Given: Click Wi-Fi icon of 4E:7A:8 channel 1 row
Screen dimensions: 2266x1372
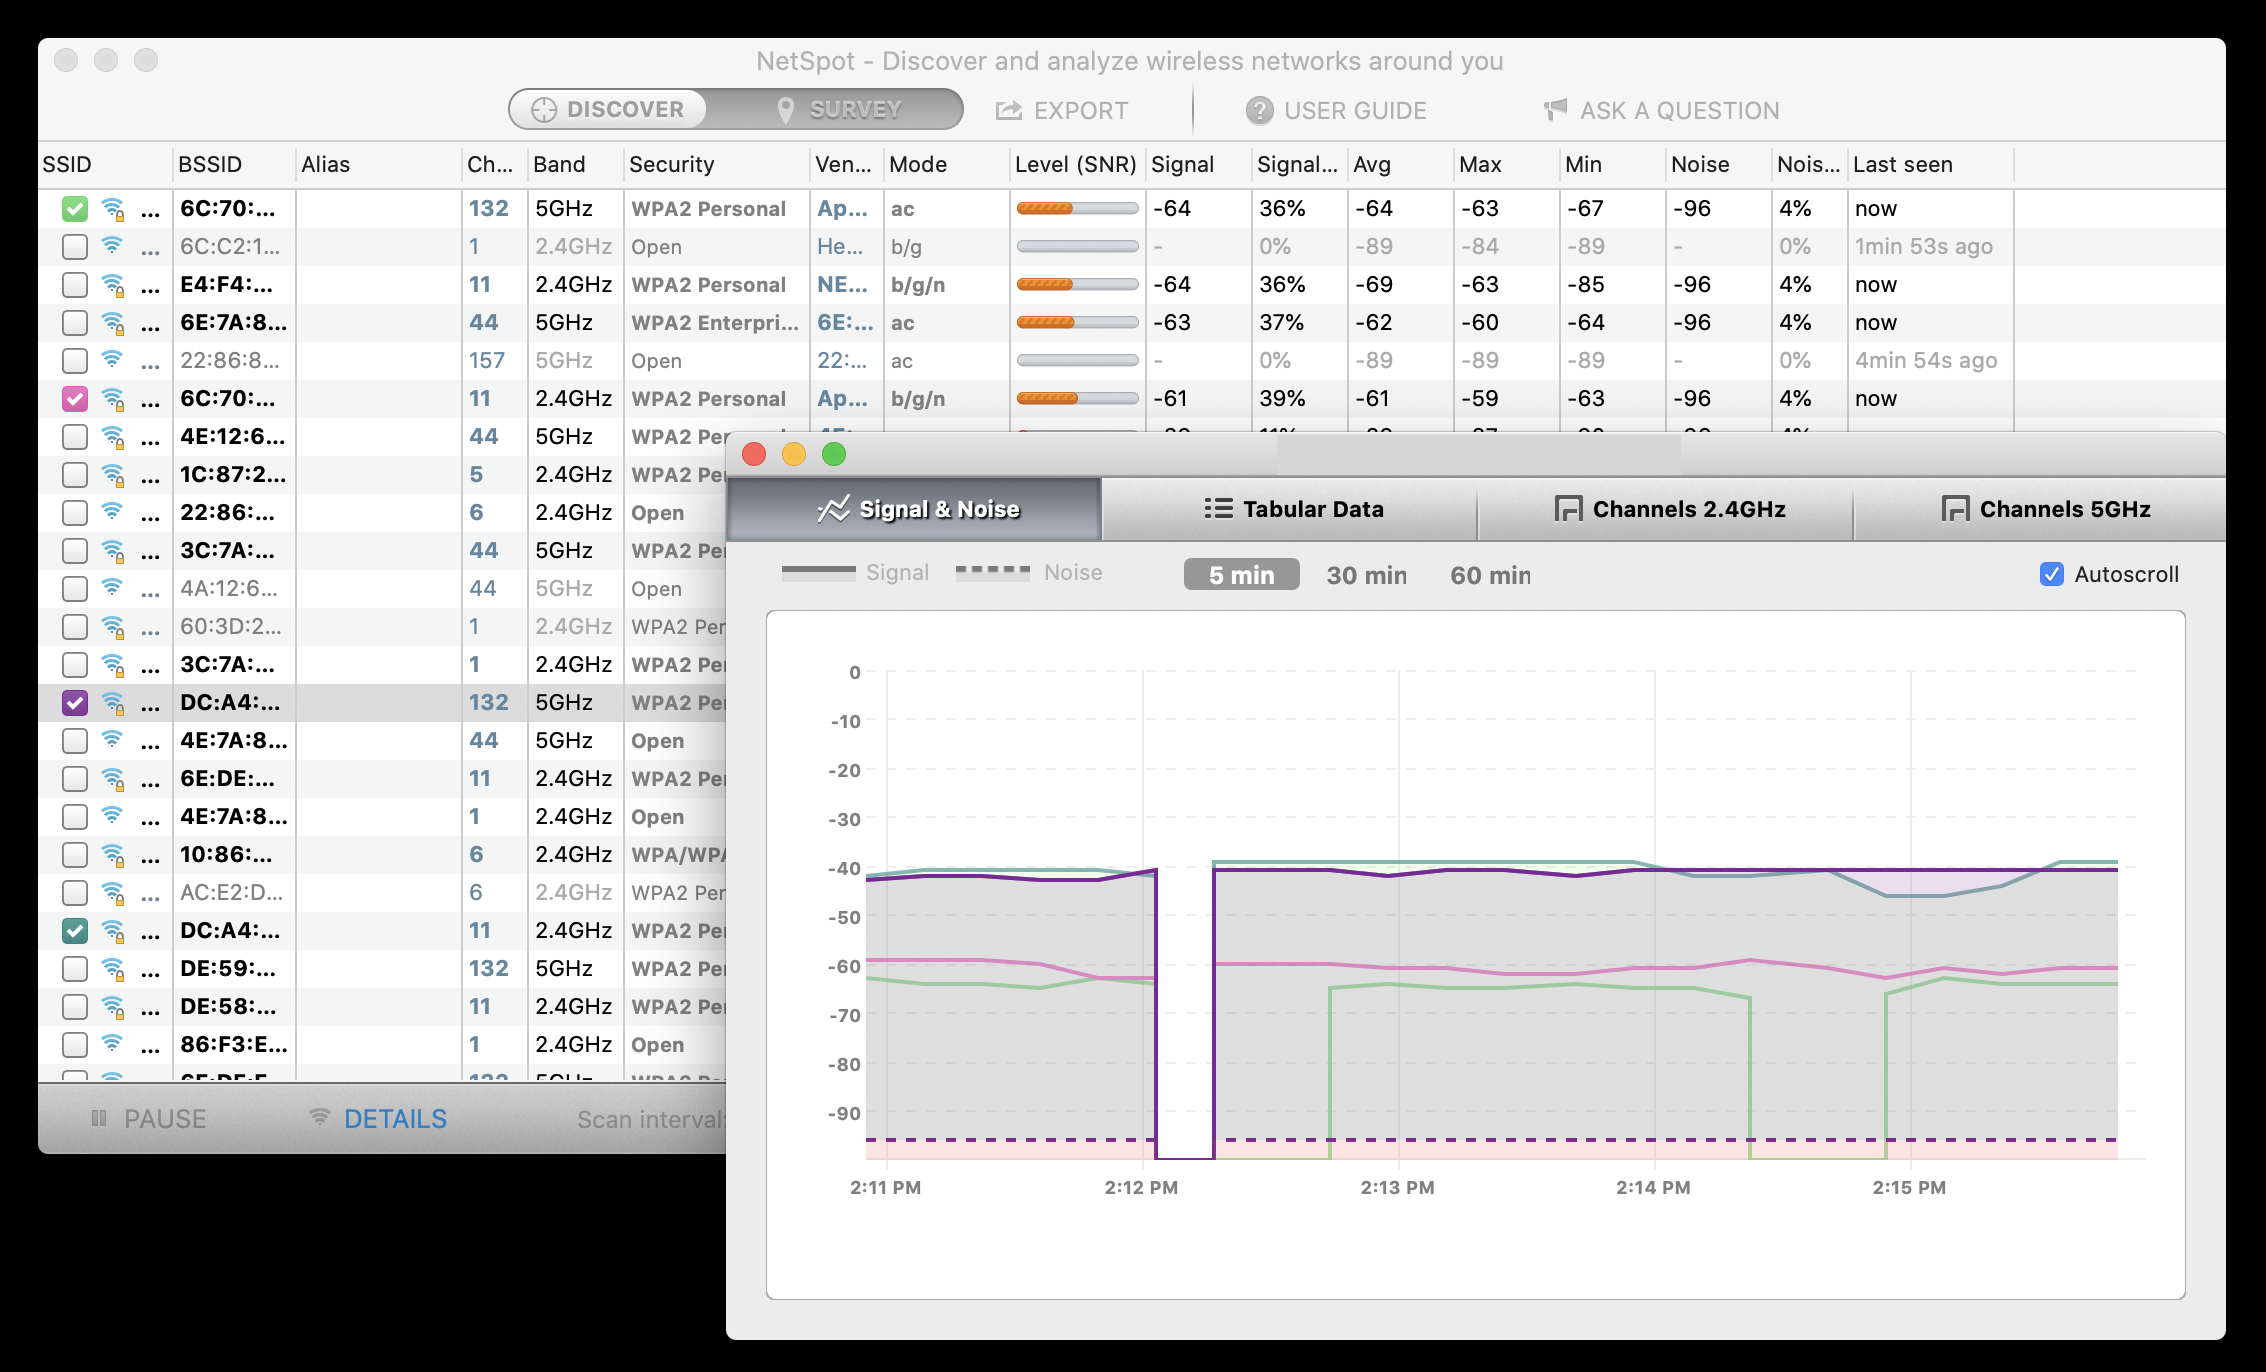Looking at the screenshot, I should click(112, 815).
